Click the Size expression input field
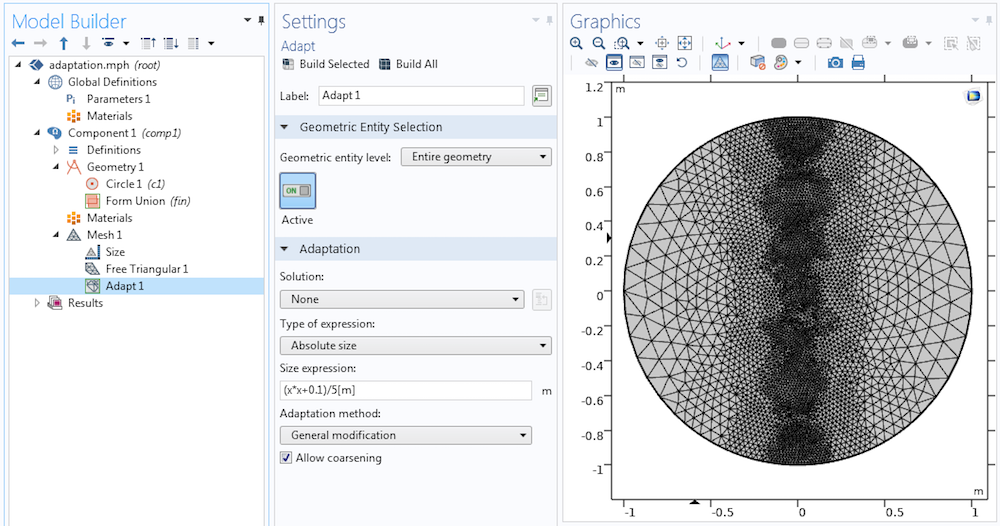 pos(405,390)
